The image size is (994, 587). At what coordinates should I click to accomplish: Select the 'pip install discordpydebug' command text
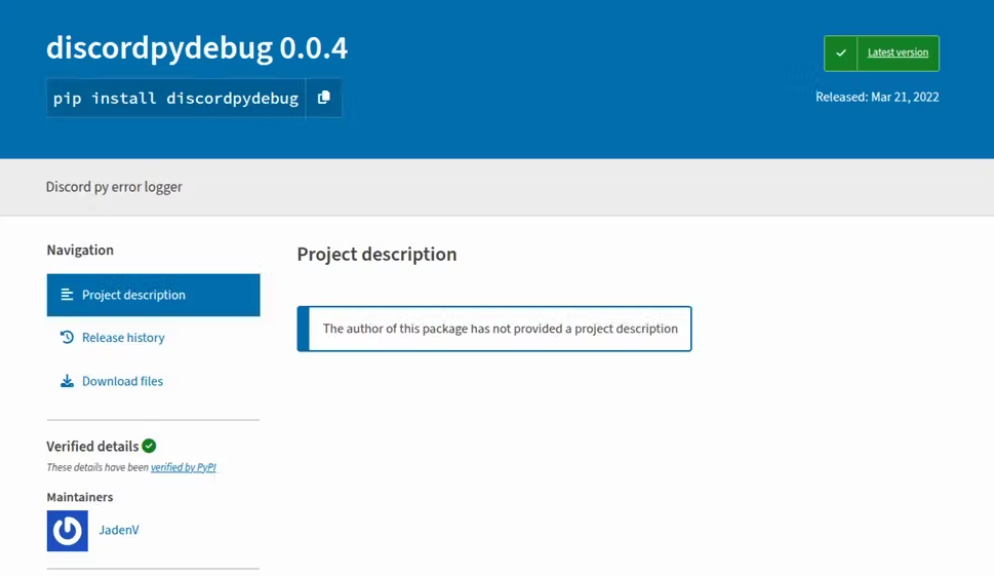click(x=176, y=98)
